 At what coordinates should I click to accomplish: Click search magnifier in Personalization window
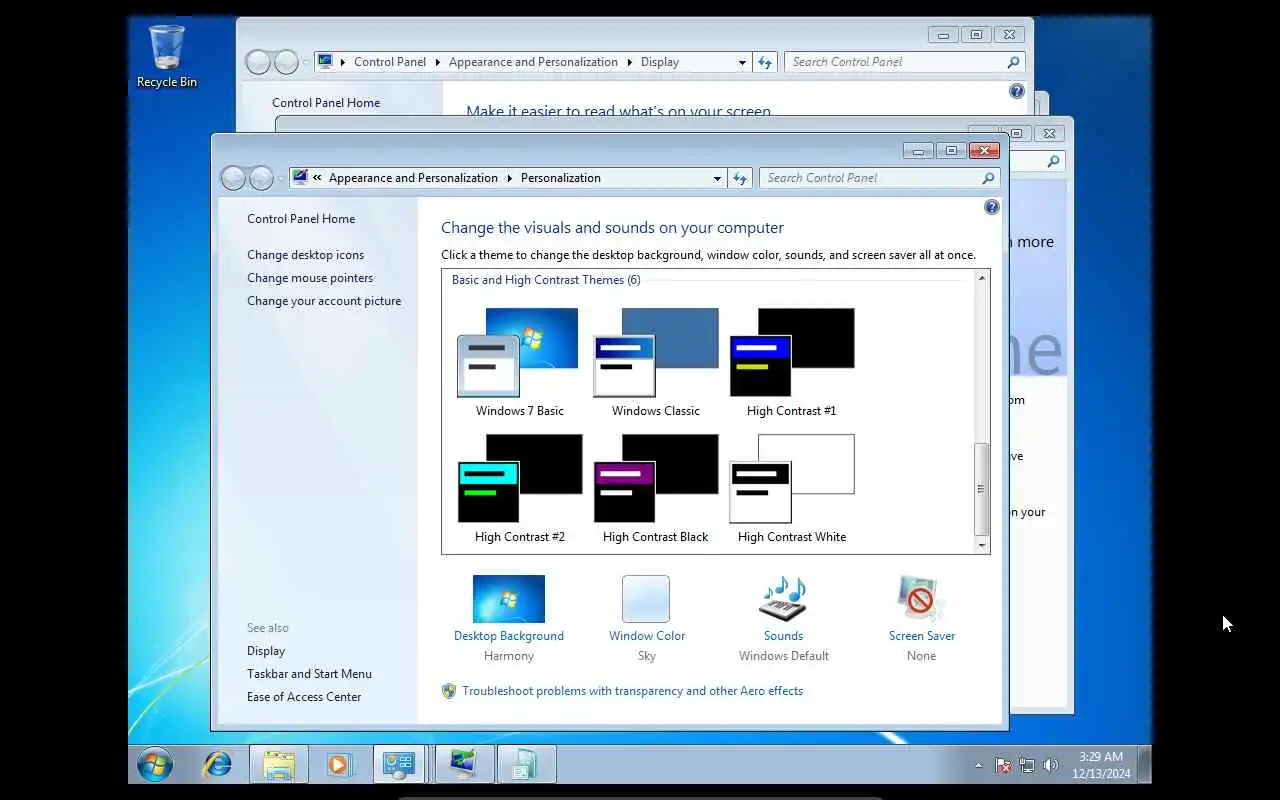pyautogui.click(x=988, y=178)
